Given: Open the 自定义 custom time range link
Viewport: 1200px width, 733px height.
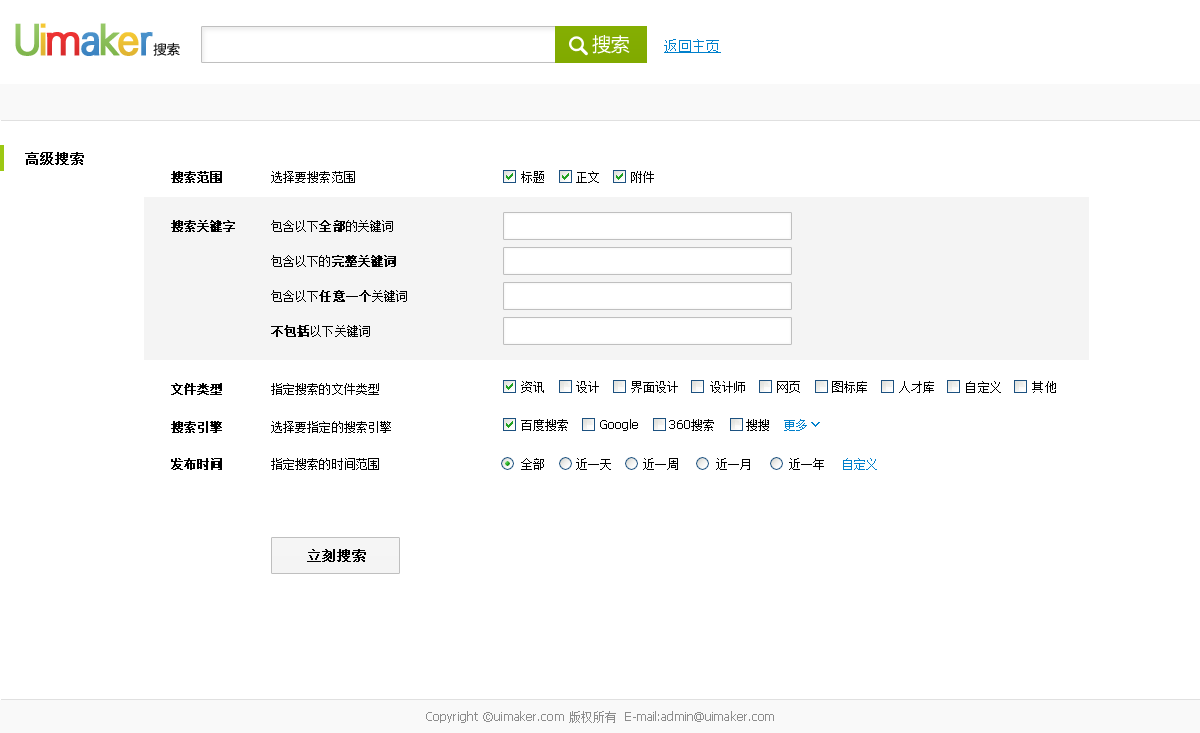Looking at the screenshot, I should (x=859, y=465).
